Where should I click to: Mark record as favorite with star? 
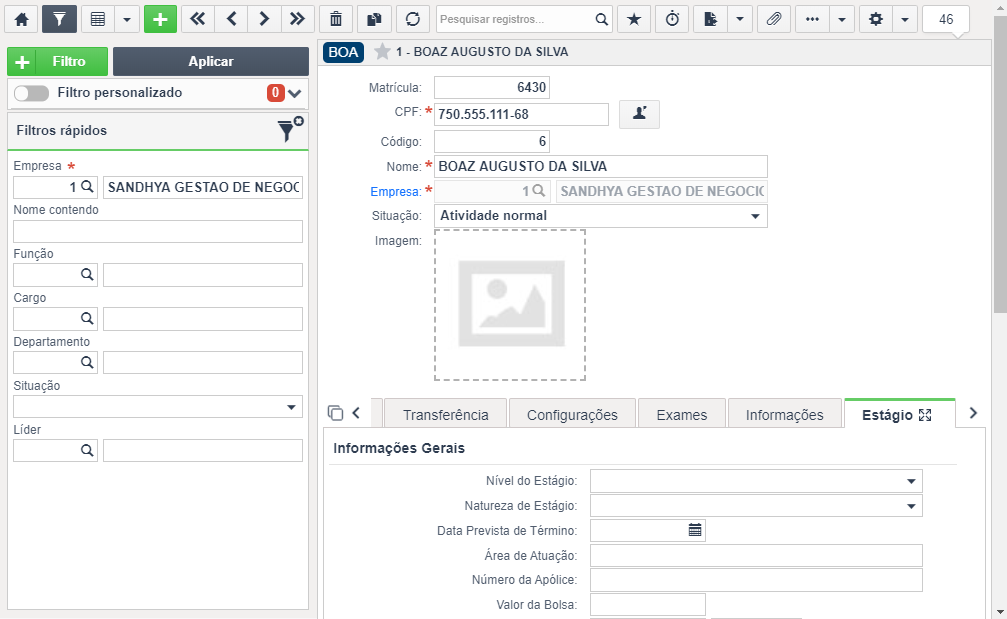pyautogui.click(x=382, y=51)
